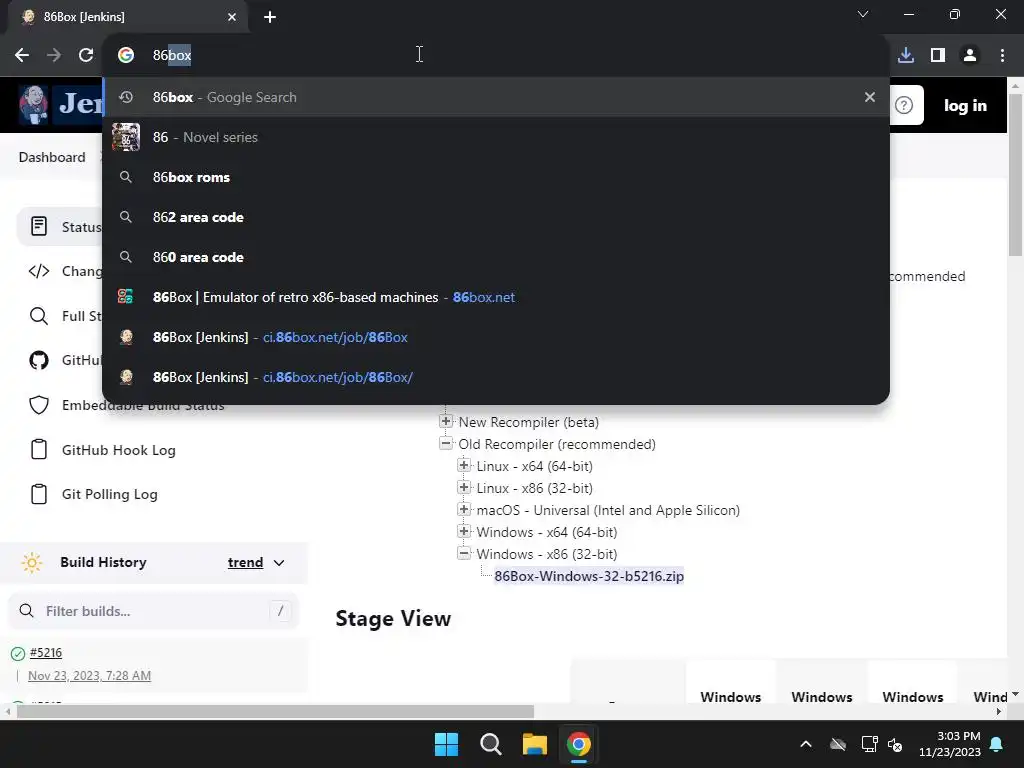Click the GitHub Hook Log clipboard icon
The image size is (1024, 768).
click(39, 449)
